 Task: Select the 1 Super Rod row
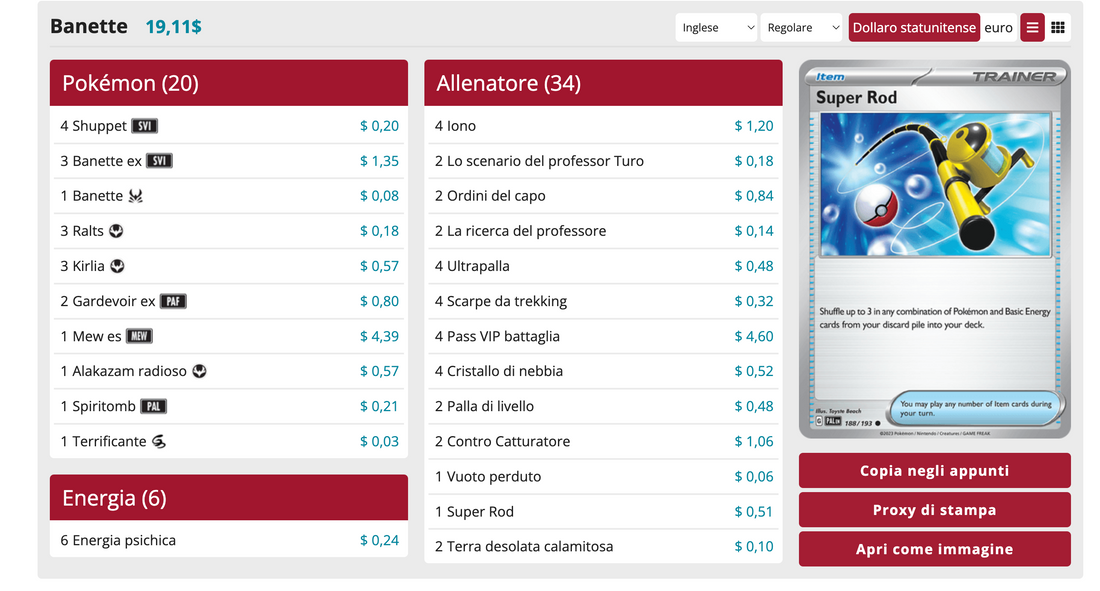pos(603,512)
